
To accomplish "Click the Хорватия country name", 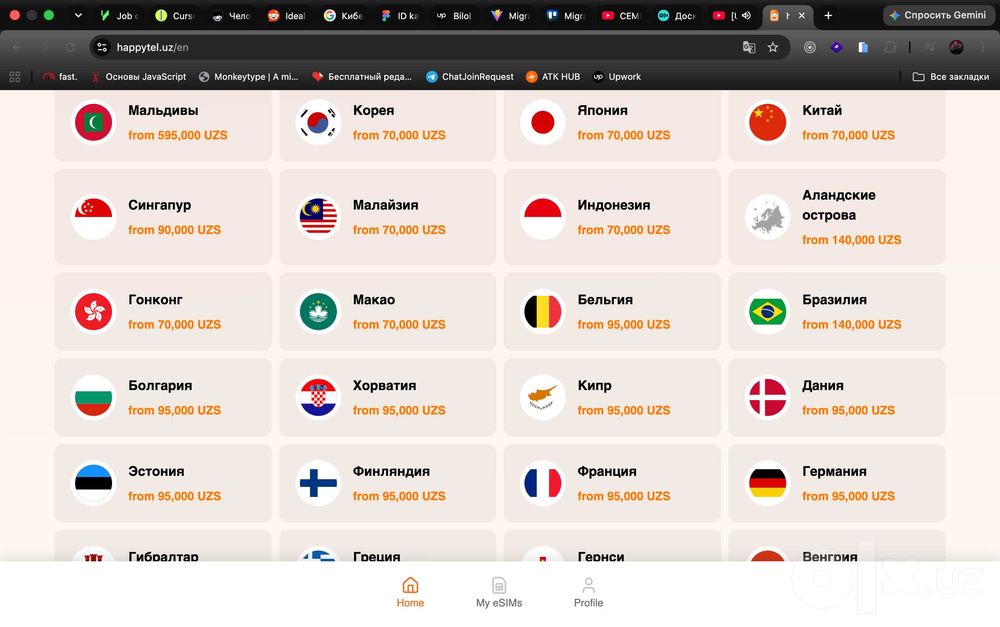I will (385, 385).
